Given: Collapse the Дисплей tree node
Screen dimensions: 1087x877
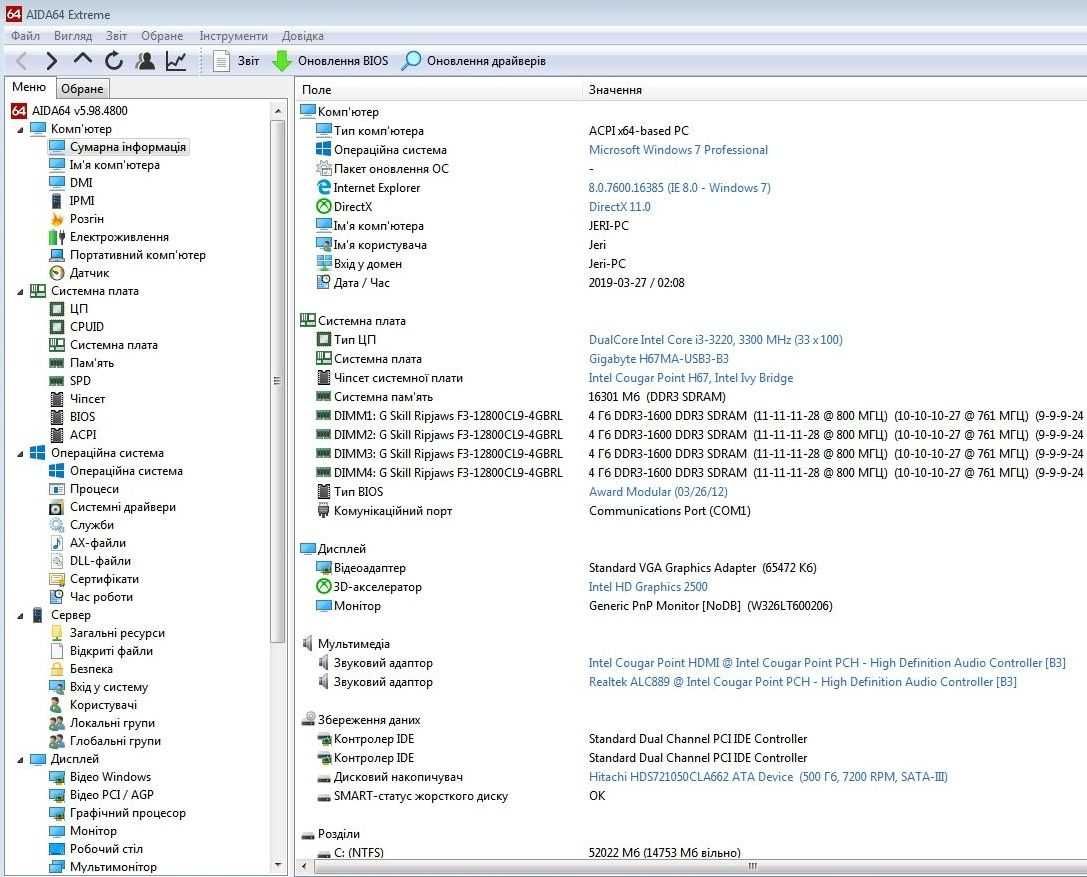Looking at the screenshot, I should click(20, 761).
